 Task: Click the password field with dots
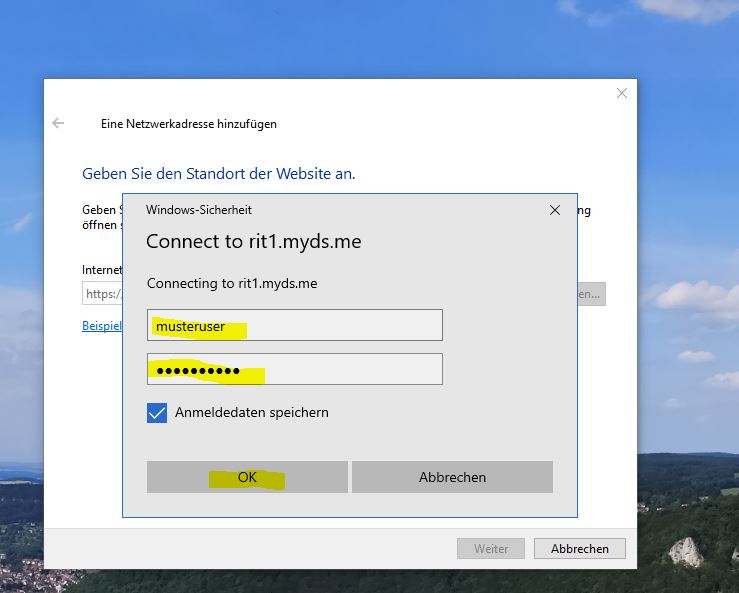click(x=295, y=369)
